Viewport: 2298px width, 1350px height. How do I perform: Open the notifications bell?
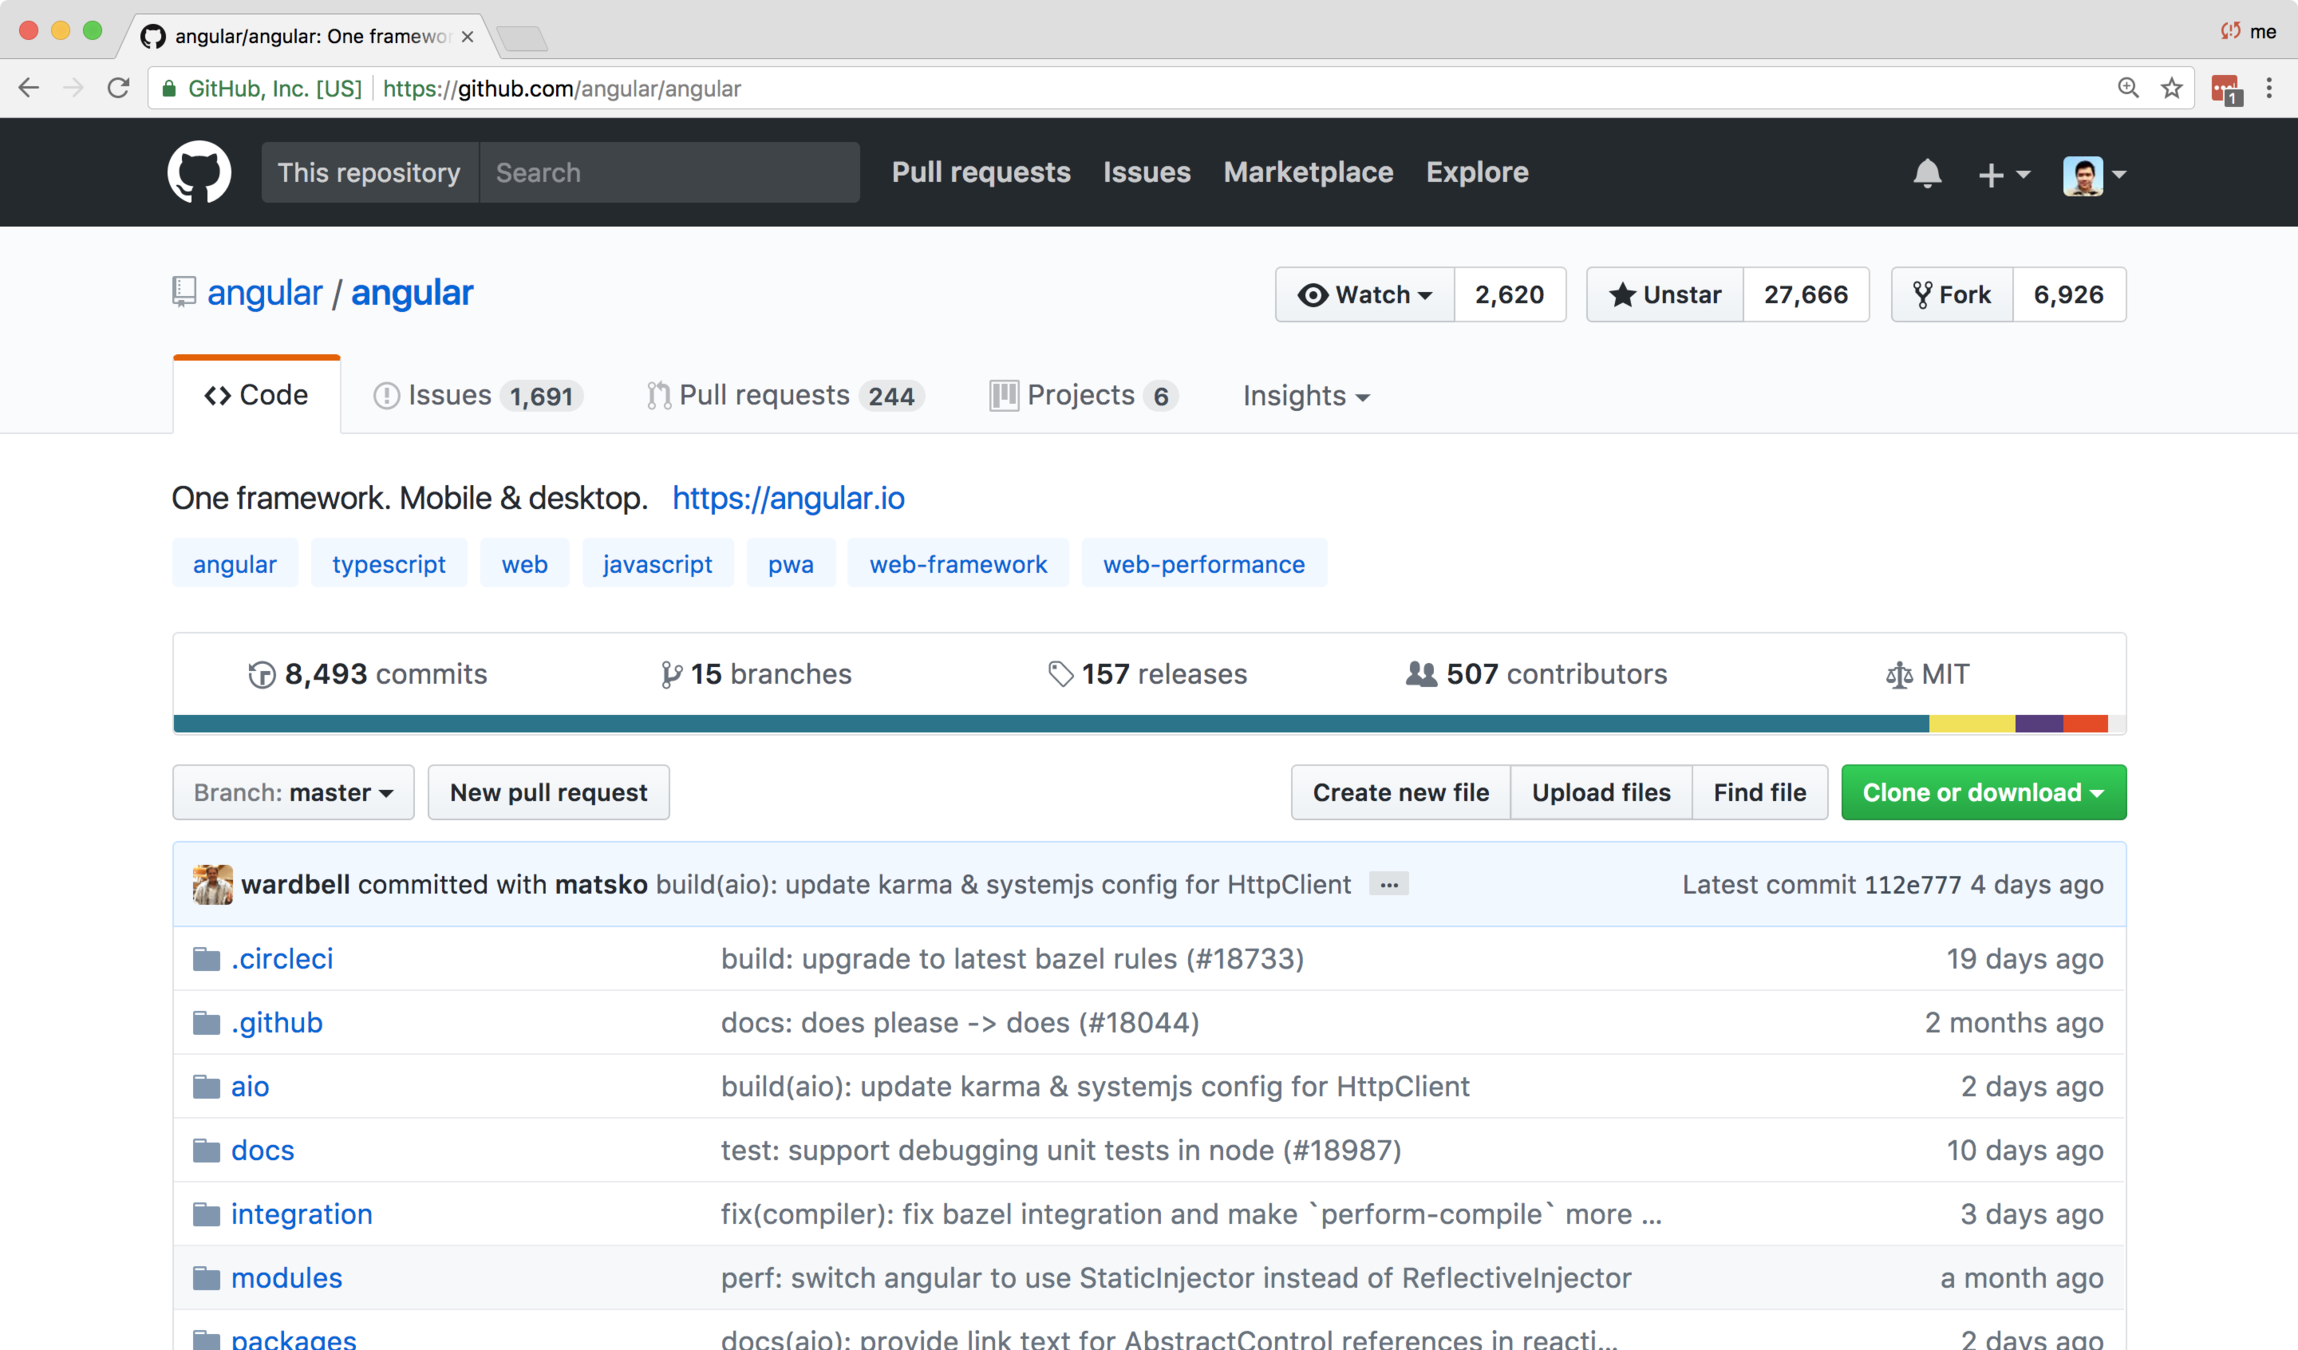pyautogui.click(x=1926, y=174)
